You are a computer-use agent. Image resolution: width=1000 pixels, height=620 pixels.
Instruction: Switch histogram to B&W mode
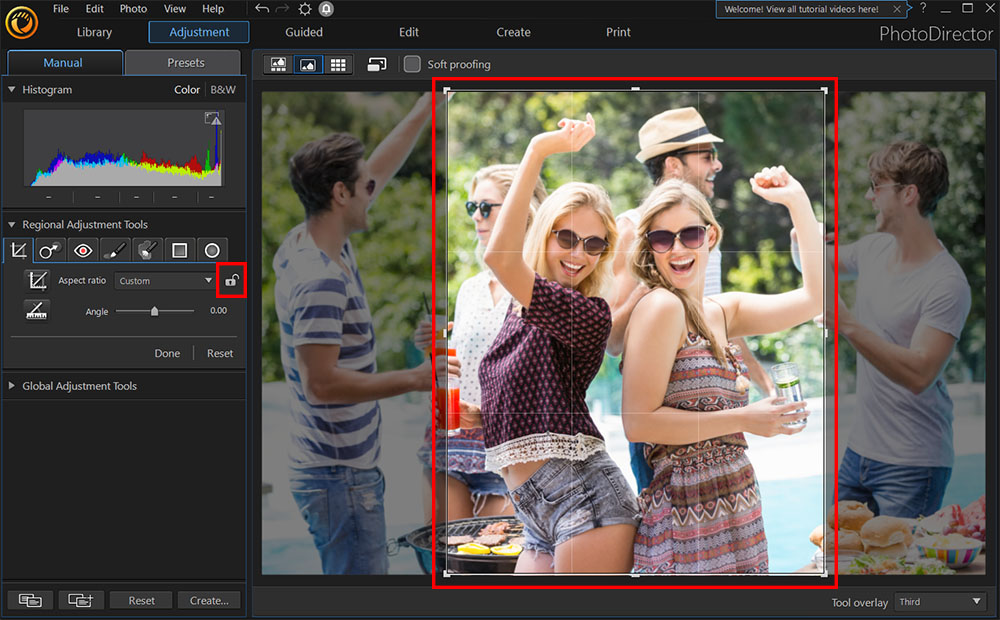click(x=223, y=90)
